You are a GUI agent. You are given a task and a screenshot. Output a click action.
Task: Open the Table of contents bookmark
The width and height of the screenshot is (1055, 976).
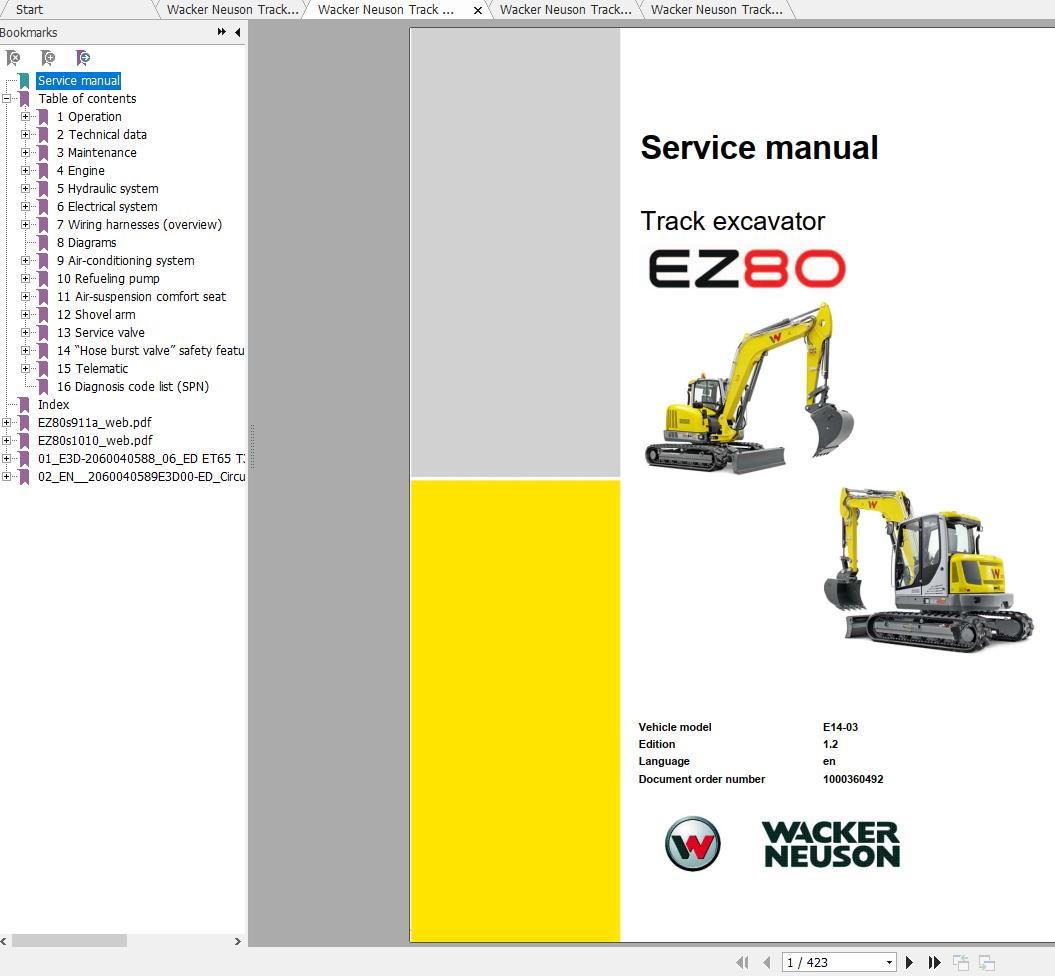pos(87,99)
